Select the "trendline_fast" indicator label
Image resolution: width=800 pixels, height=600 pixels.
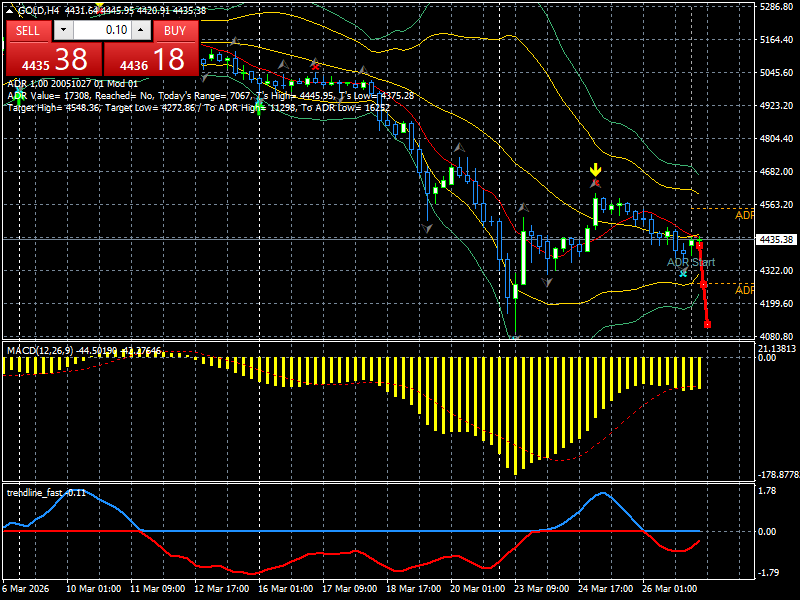click(x=34, y=492)
